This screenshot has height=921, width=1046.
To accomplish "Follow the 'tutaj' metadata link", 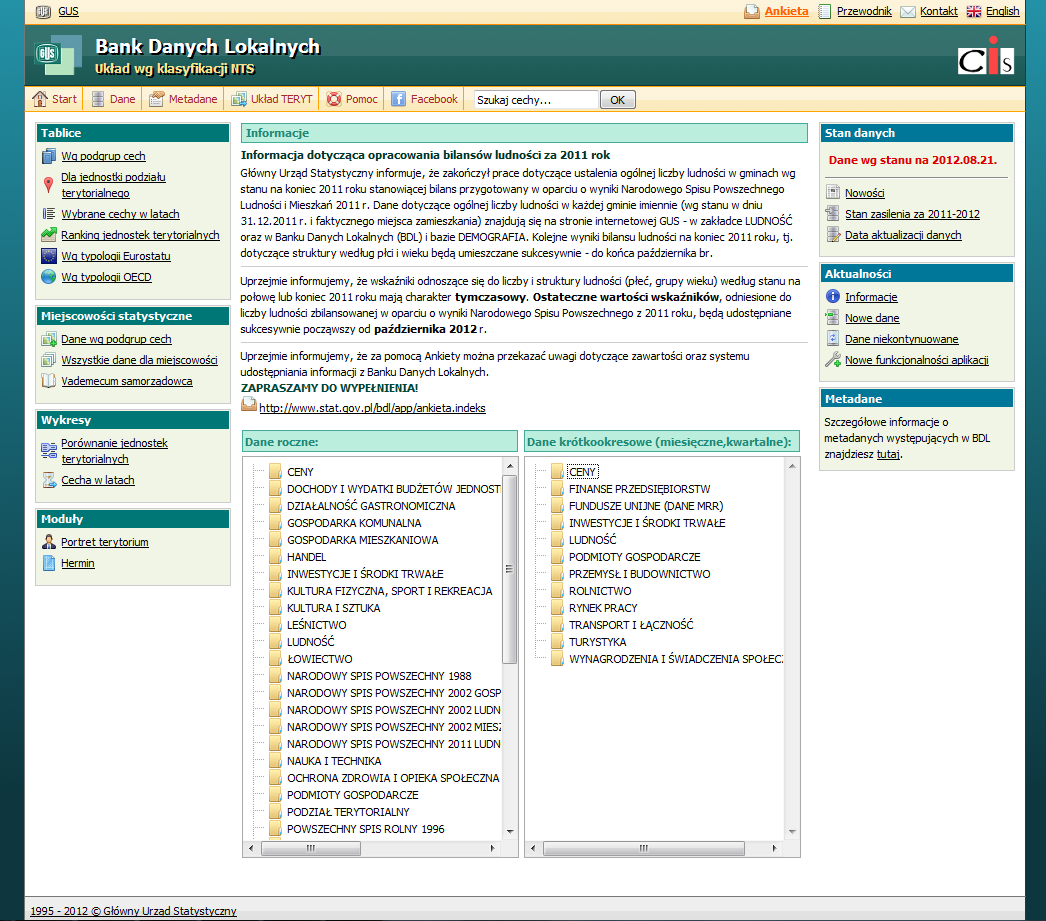I will pos(888,454).
